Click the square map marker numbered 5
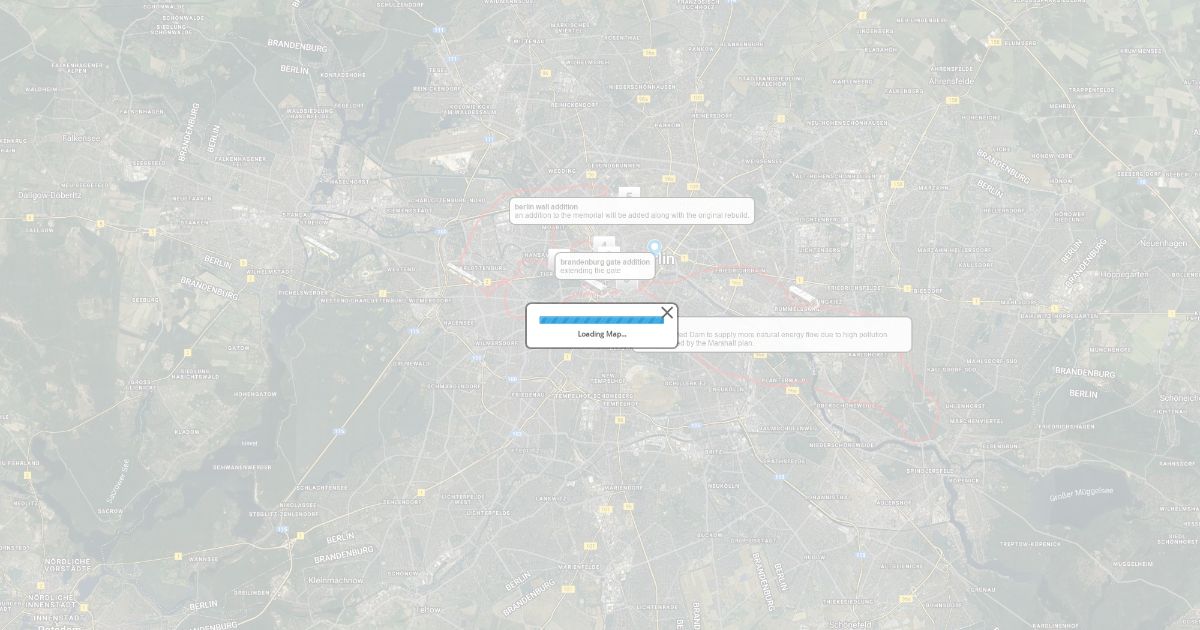 [629, 194]
